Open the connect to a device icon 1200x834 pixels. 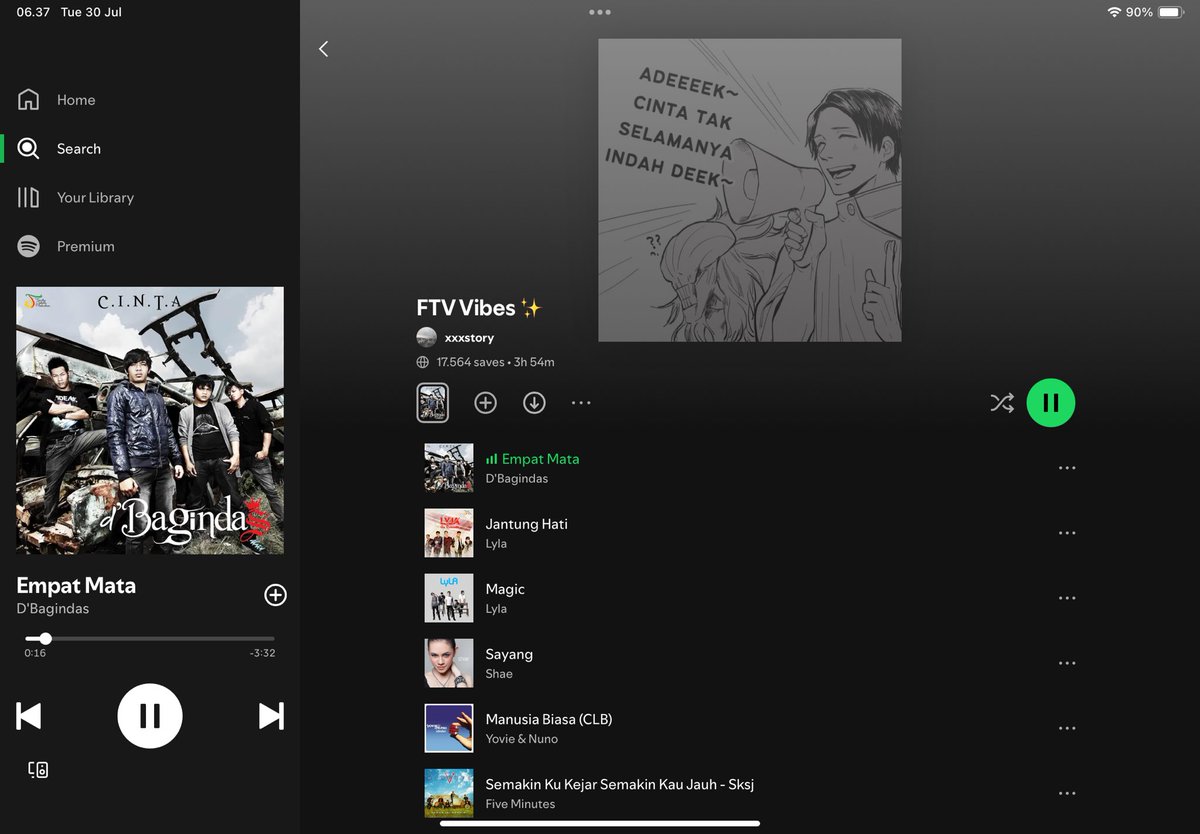tap(38, 770)
